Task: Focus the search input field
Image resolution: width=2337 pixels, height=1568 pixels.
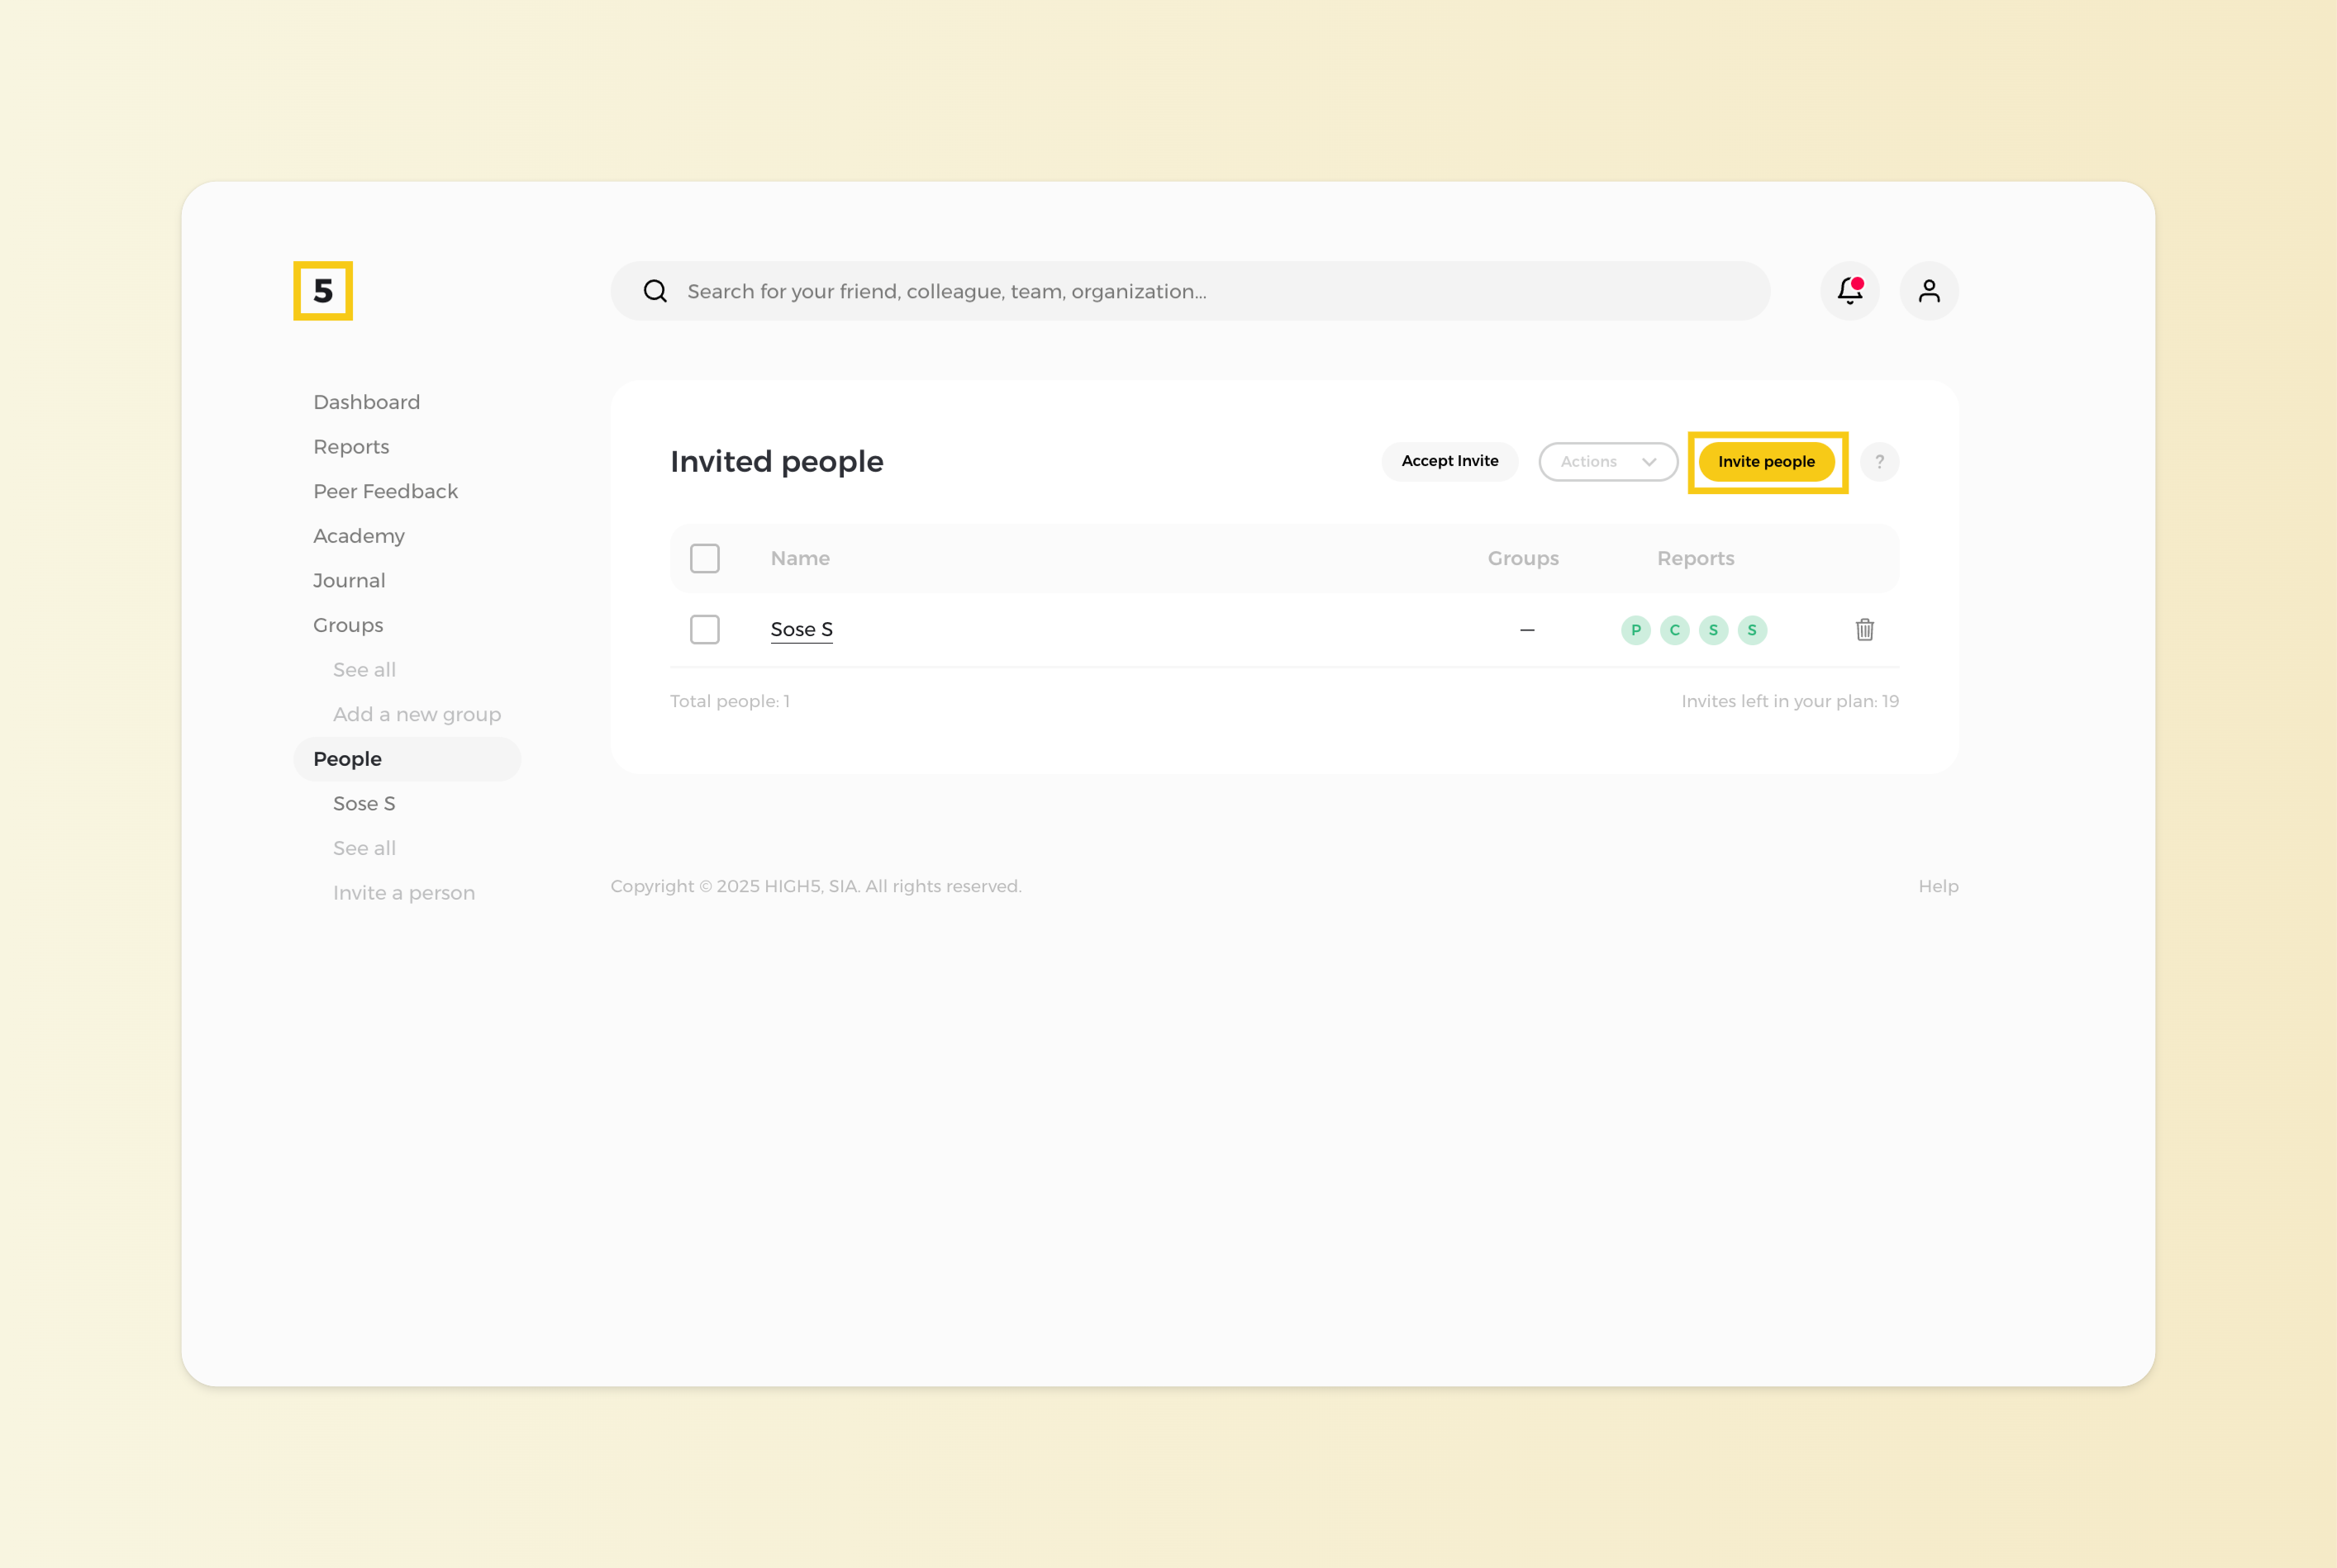Action: coord(1200,291)
